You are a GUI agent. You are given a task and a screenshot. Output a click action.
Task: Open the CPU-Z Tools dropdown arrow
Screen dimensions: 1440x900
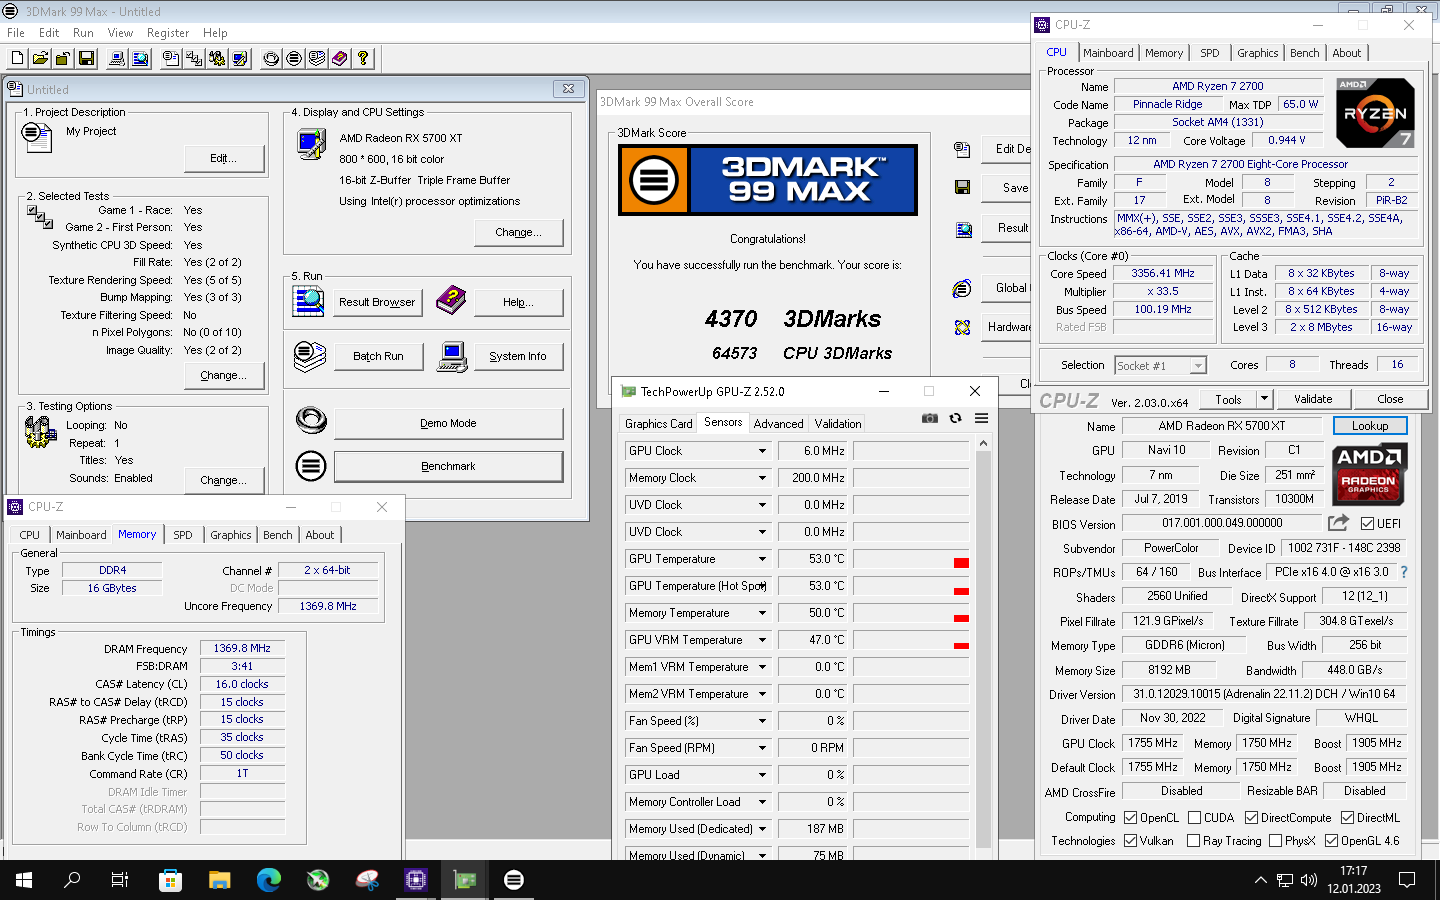1264,399
